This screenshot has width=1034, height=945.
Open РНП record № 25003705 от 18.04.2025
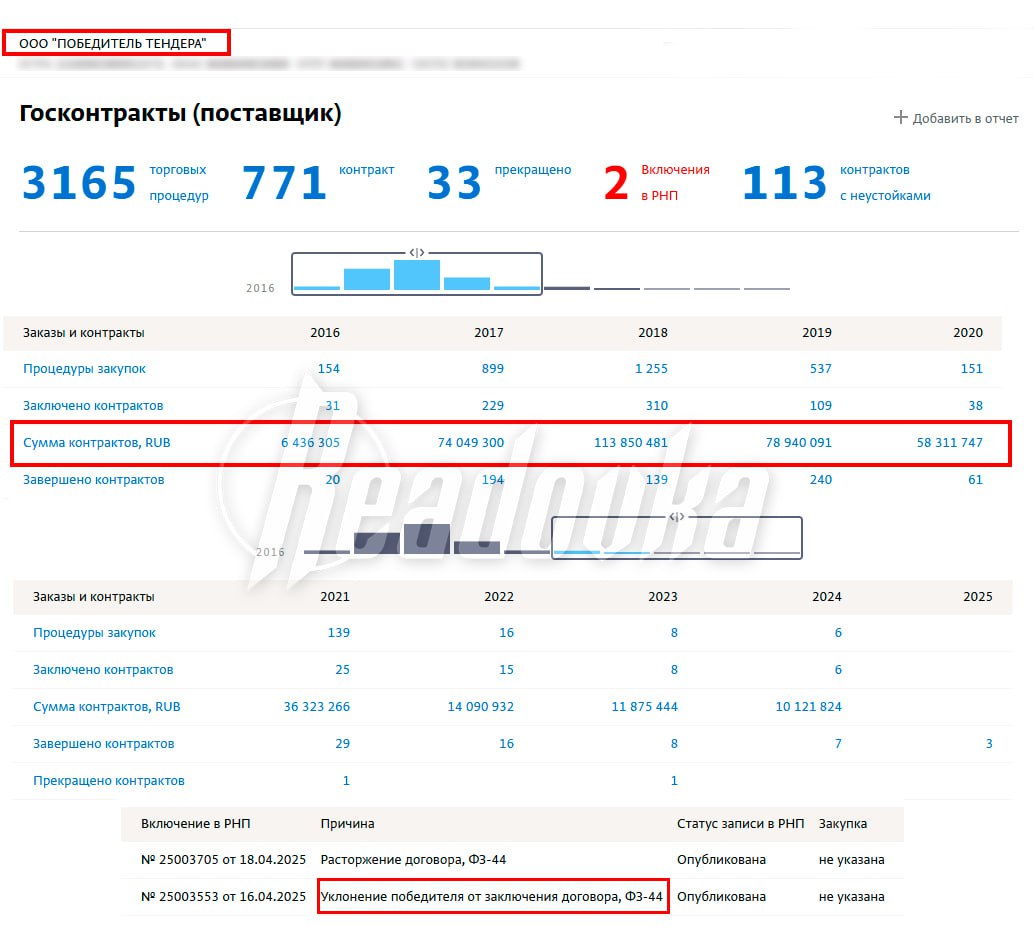point(223,860)
